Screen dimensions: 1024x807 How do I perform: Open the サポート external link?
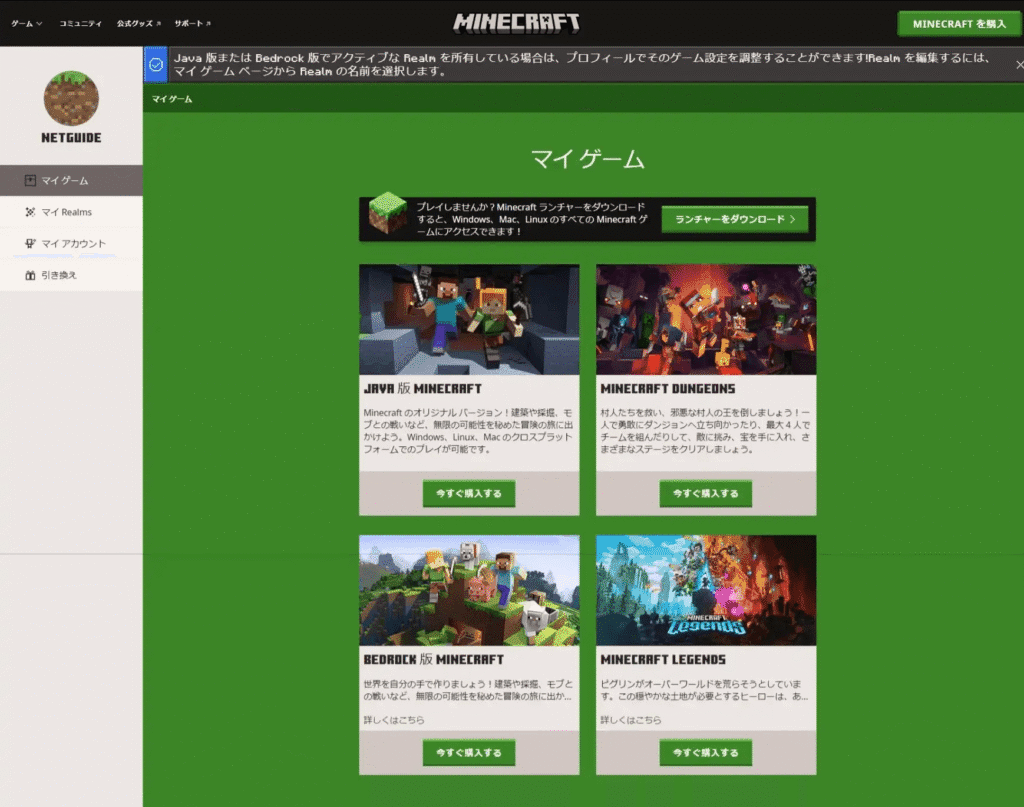click(x=192, y=23)
